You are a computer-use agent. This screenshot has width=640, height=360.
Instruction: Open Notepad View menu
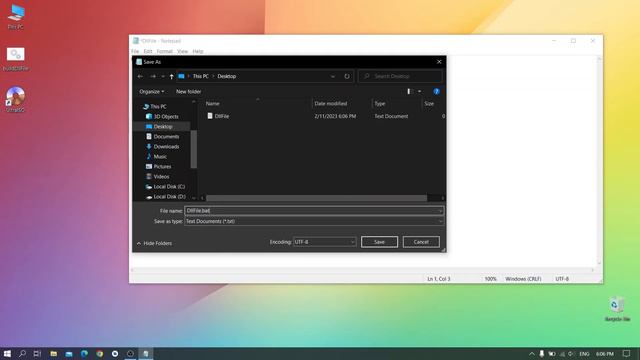182,51
